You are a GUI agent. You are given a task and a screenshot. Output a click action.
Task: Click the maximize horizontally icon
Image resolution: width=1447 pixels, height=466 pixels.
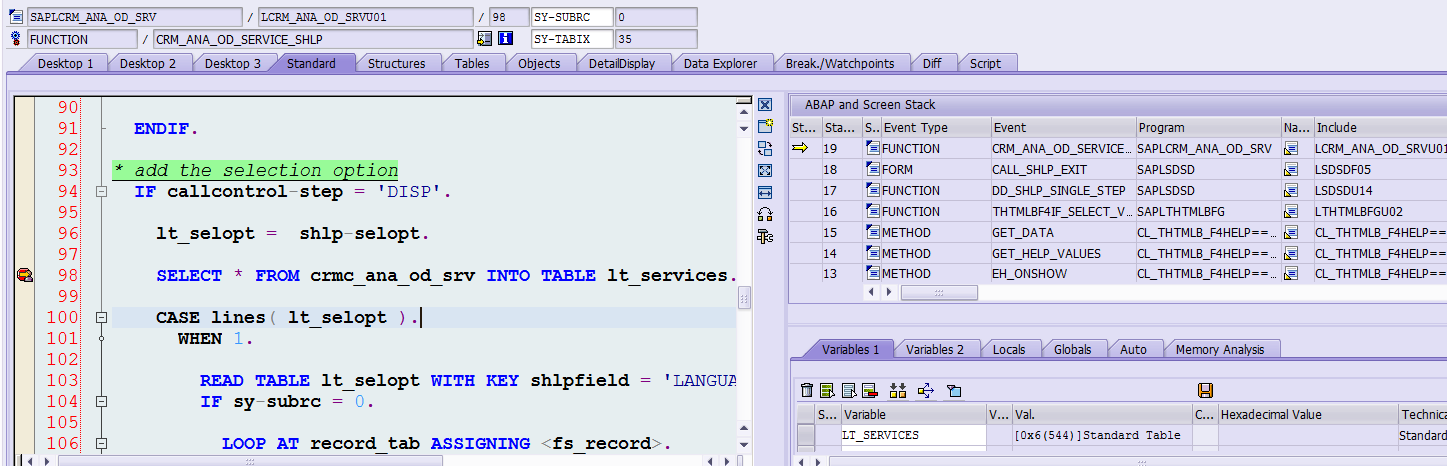(765, 192)
